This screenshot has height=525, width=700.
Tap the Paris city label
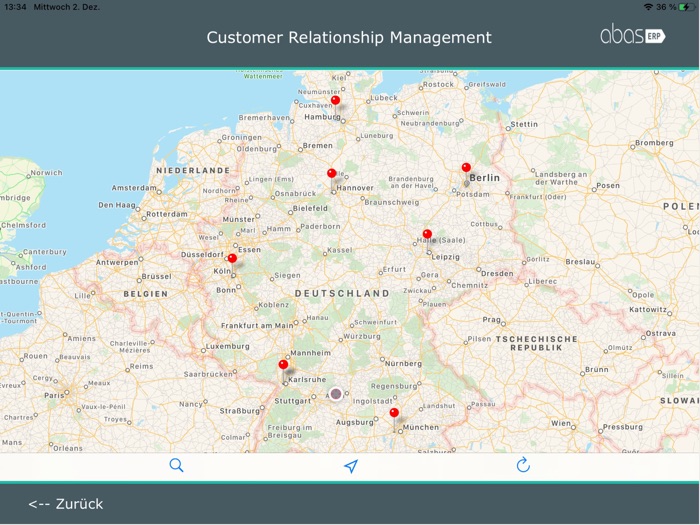click(x=54, y=395)
